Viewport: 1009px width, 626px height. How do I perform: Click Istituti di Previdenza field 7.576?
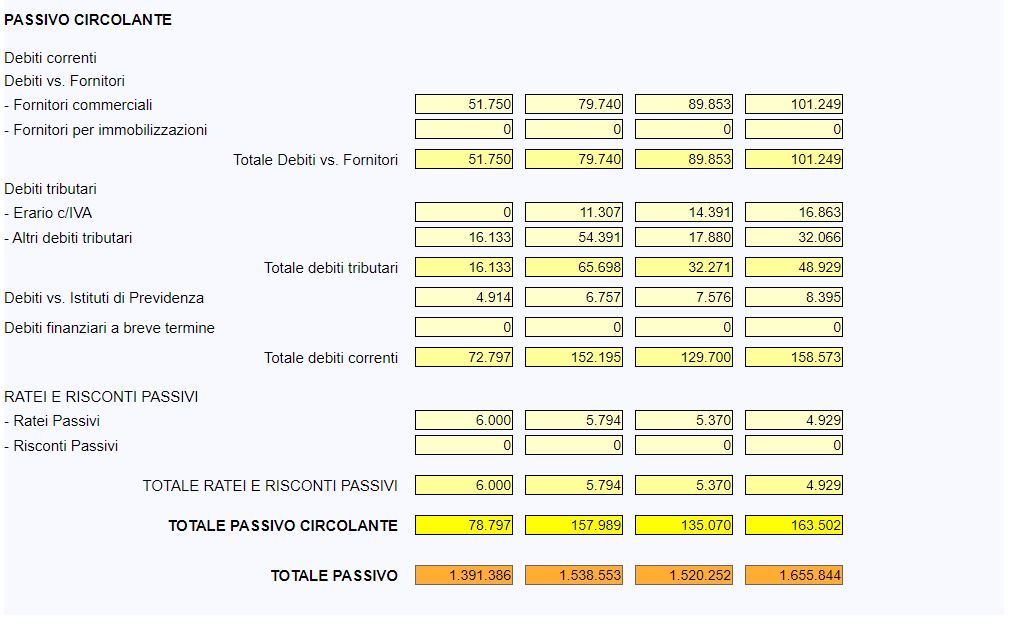coord(684,297)
